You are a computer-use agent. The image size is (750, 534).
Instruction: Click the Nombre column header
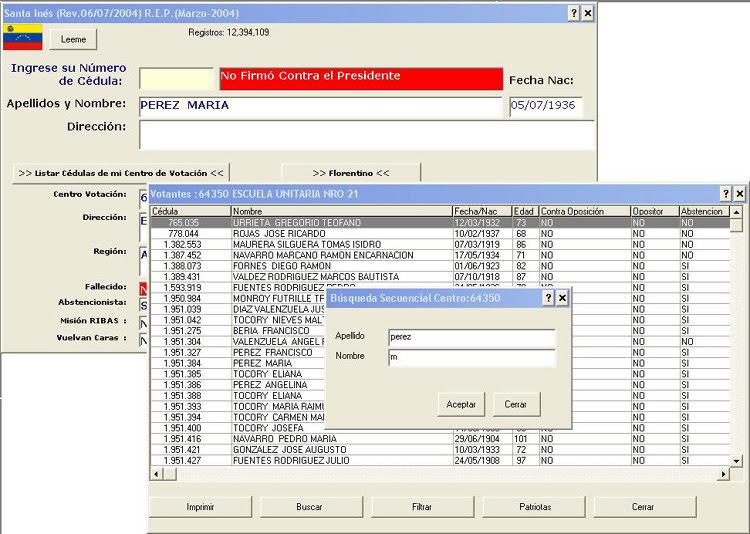[x=342, y=211]
